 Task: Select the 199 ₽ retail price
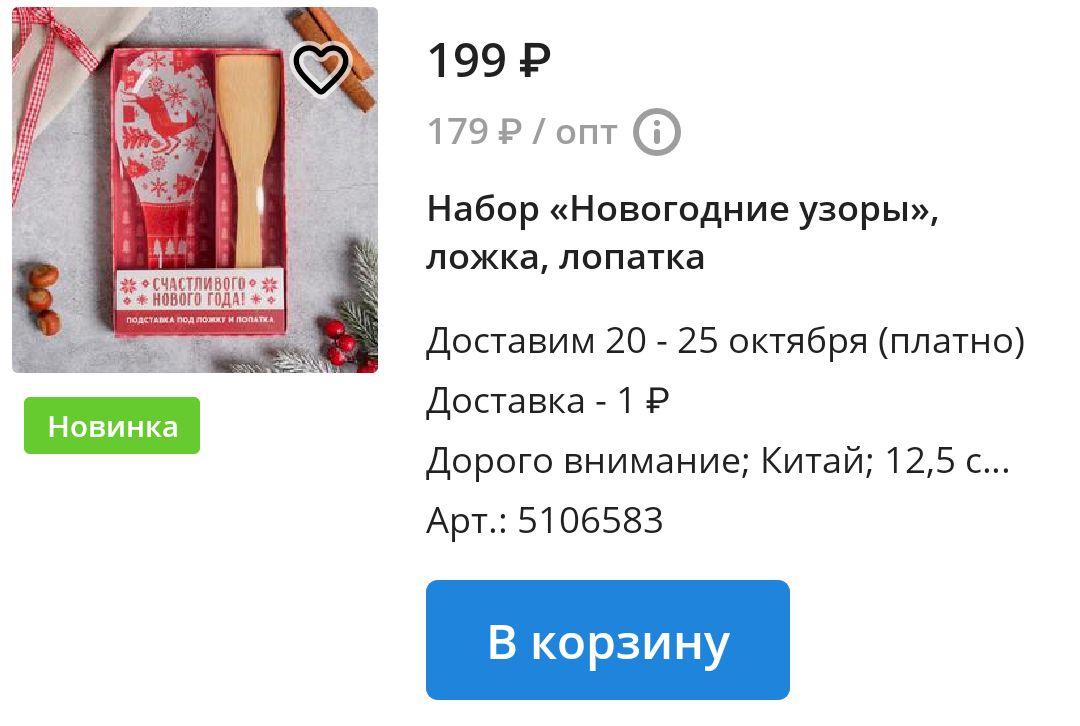point(489,61)
